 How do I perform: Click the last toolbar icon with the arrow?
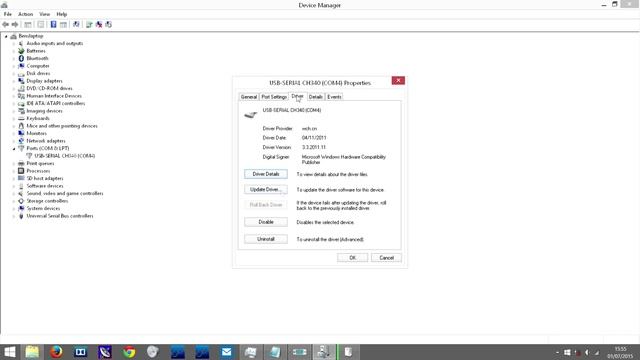pyautogui.click(x=109, y=24)
